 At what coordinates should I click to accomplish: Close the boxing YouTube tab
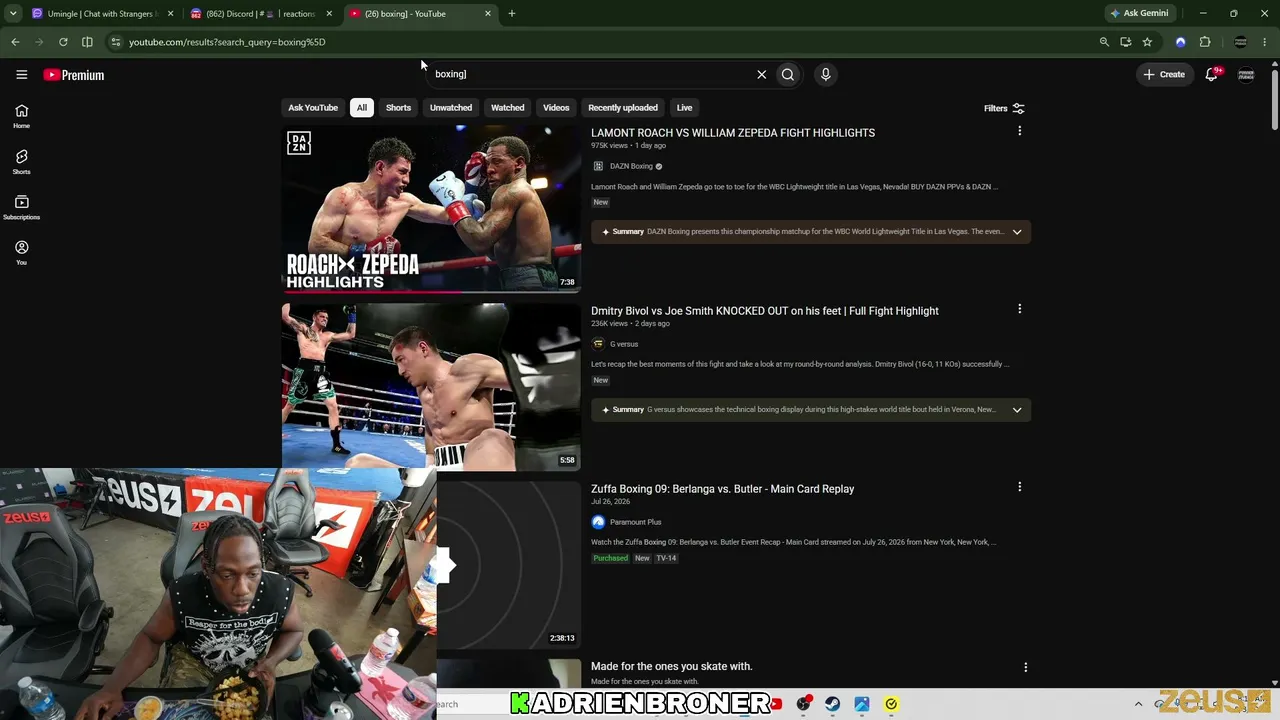tap(488, 14)
